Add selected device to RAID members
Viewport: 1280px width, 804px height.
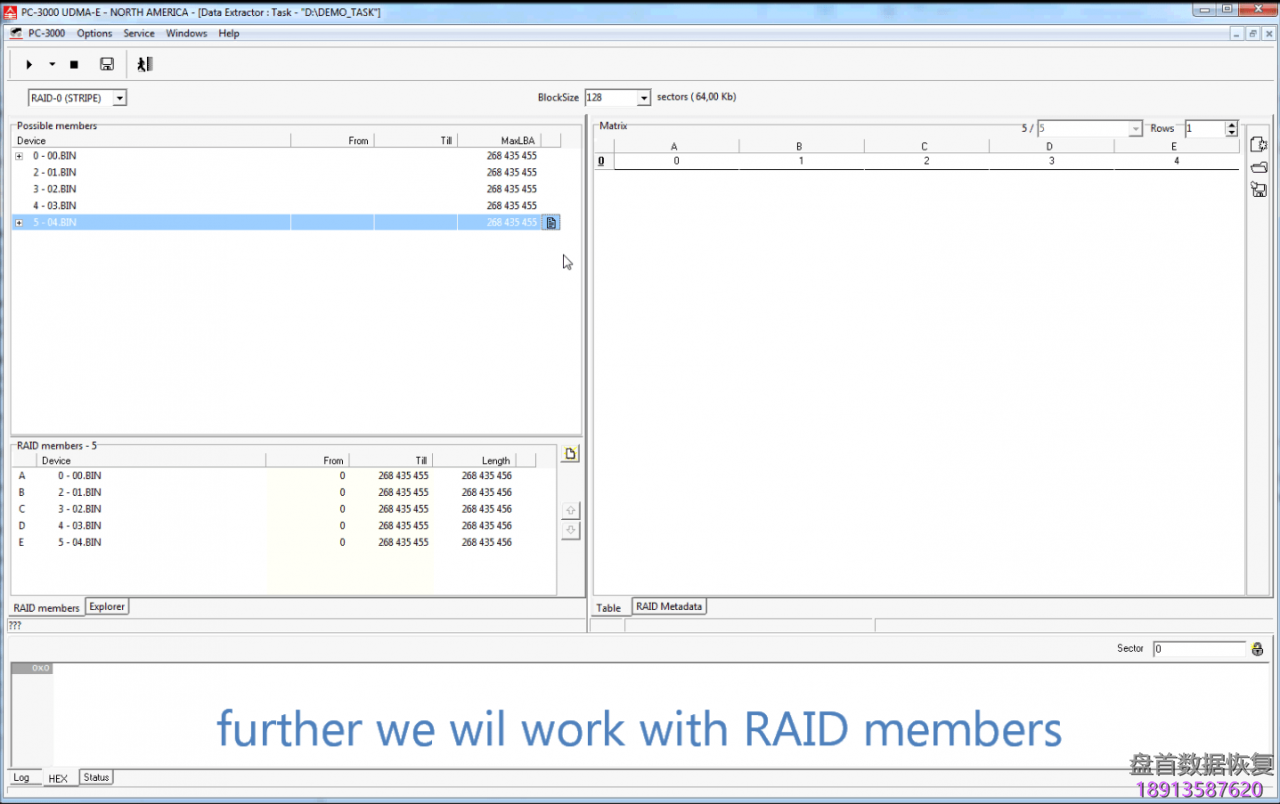click(551, 222)
